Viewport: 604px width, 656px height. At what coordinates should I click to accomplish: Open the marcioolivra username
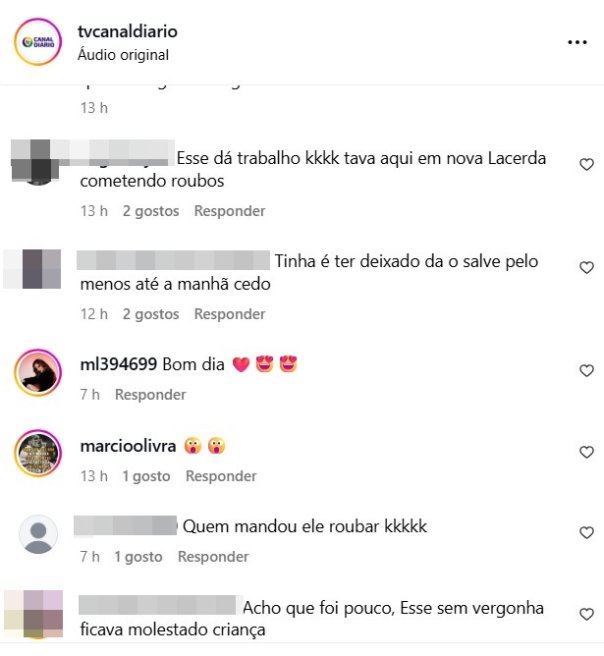point(128,446)
